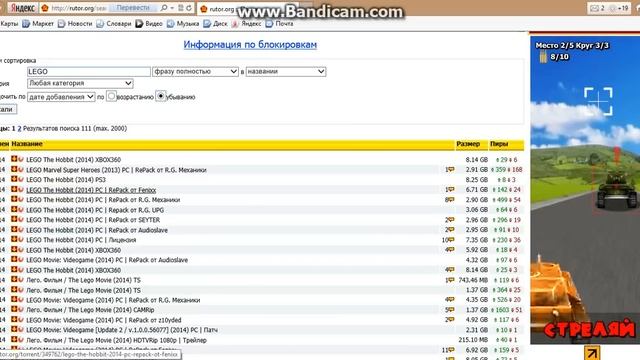The height and width of the screenshot is (360, 640).
Task: Click the 8.25 GB size cell
Action: click(x=477, y=180)
